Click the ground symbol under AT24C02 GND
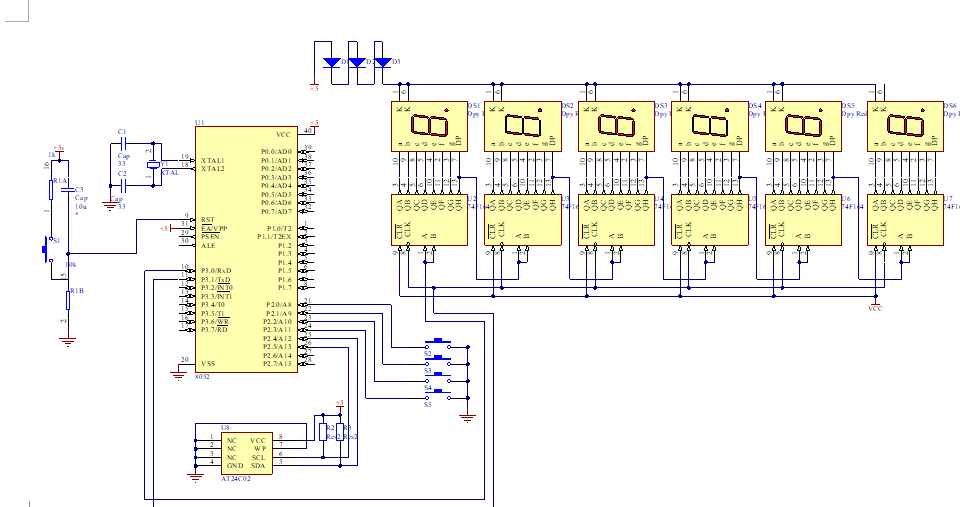Viewport: 960px width, 507px height. 195,477
